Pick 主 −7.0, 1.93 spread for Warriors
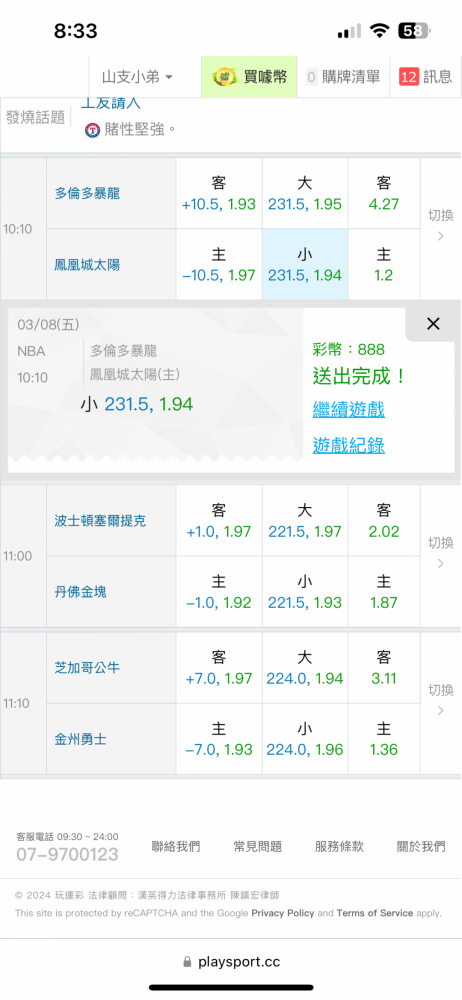This screenshot has height=1000, width=462. (219, 739)
